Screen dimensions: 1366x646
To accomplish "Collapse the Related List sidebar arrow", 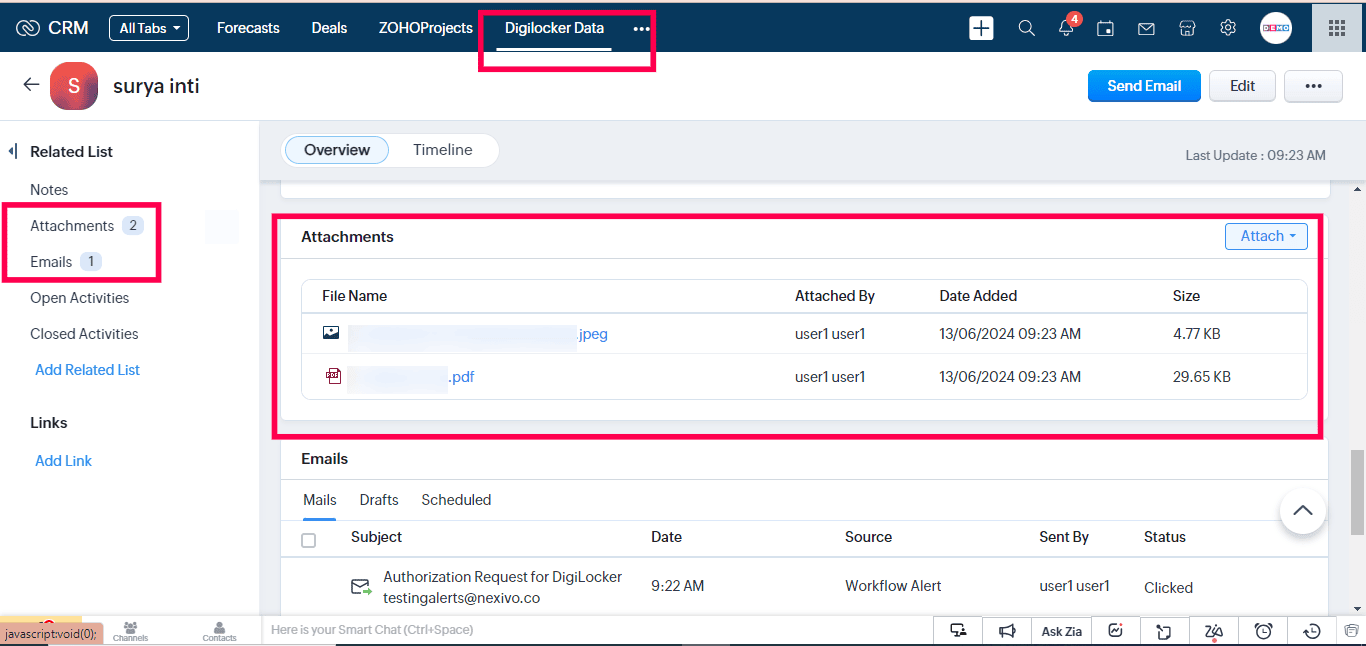I will pyautogui.click(x=13, y=152).
